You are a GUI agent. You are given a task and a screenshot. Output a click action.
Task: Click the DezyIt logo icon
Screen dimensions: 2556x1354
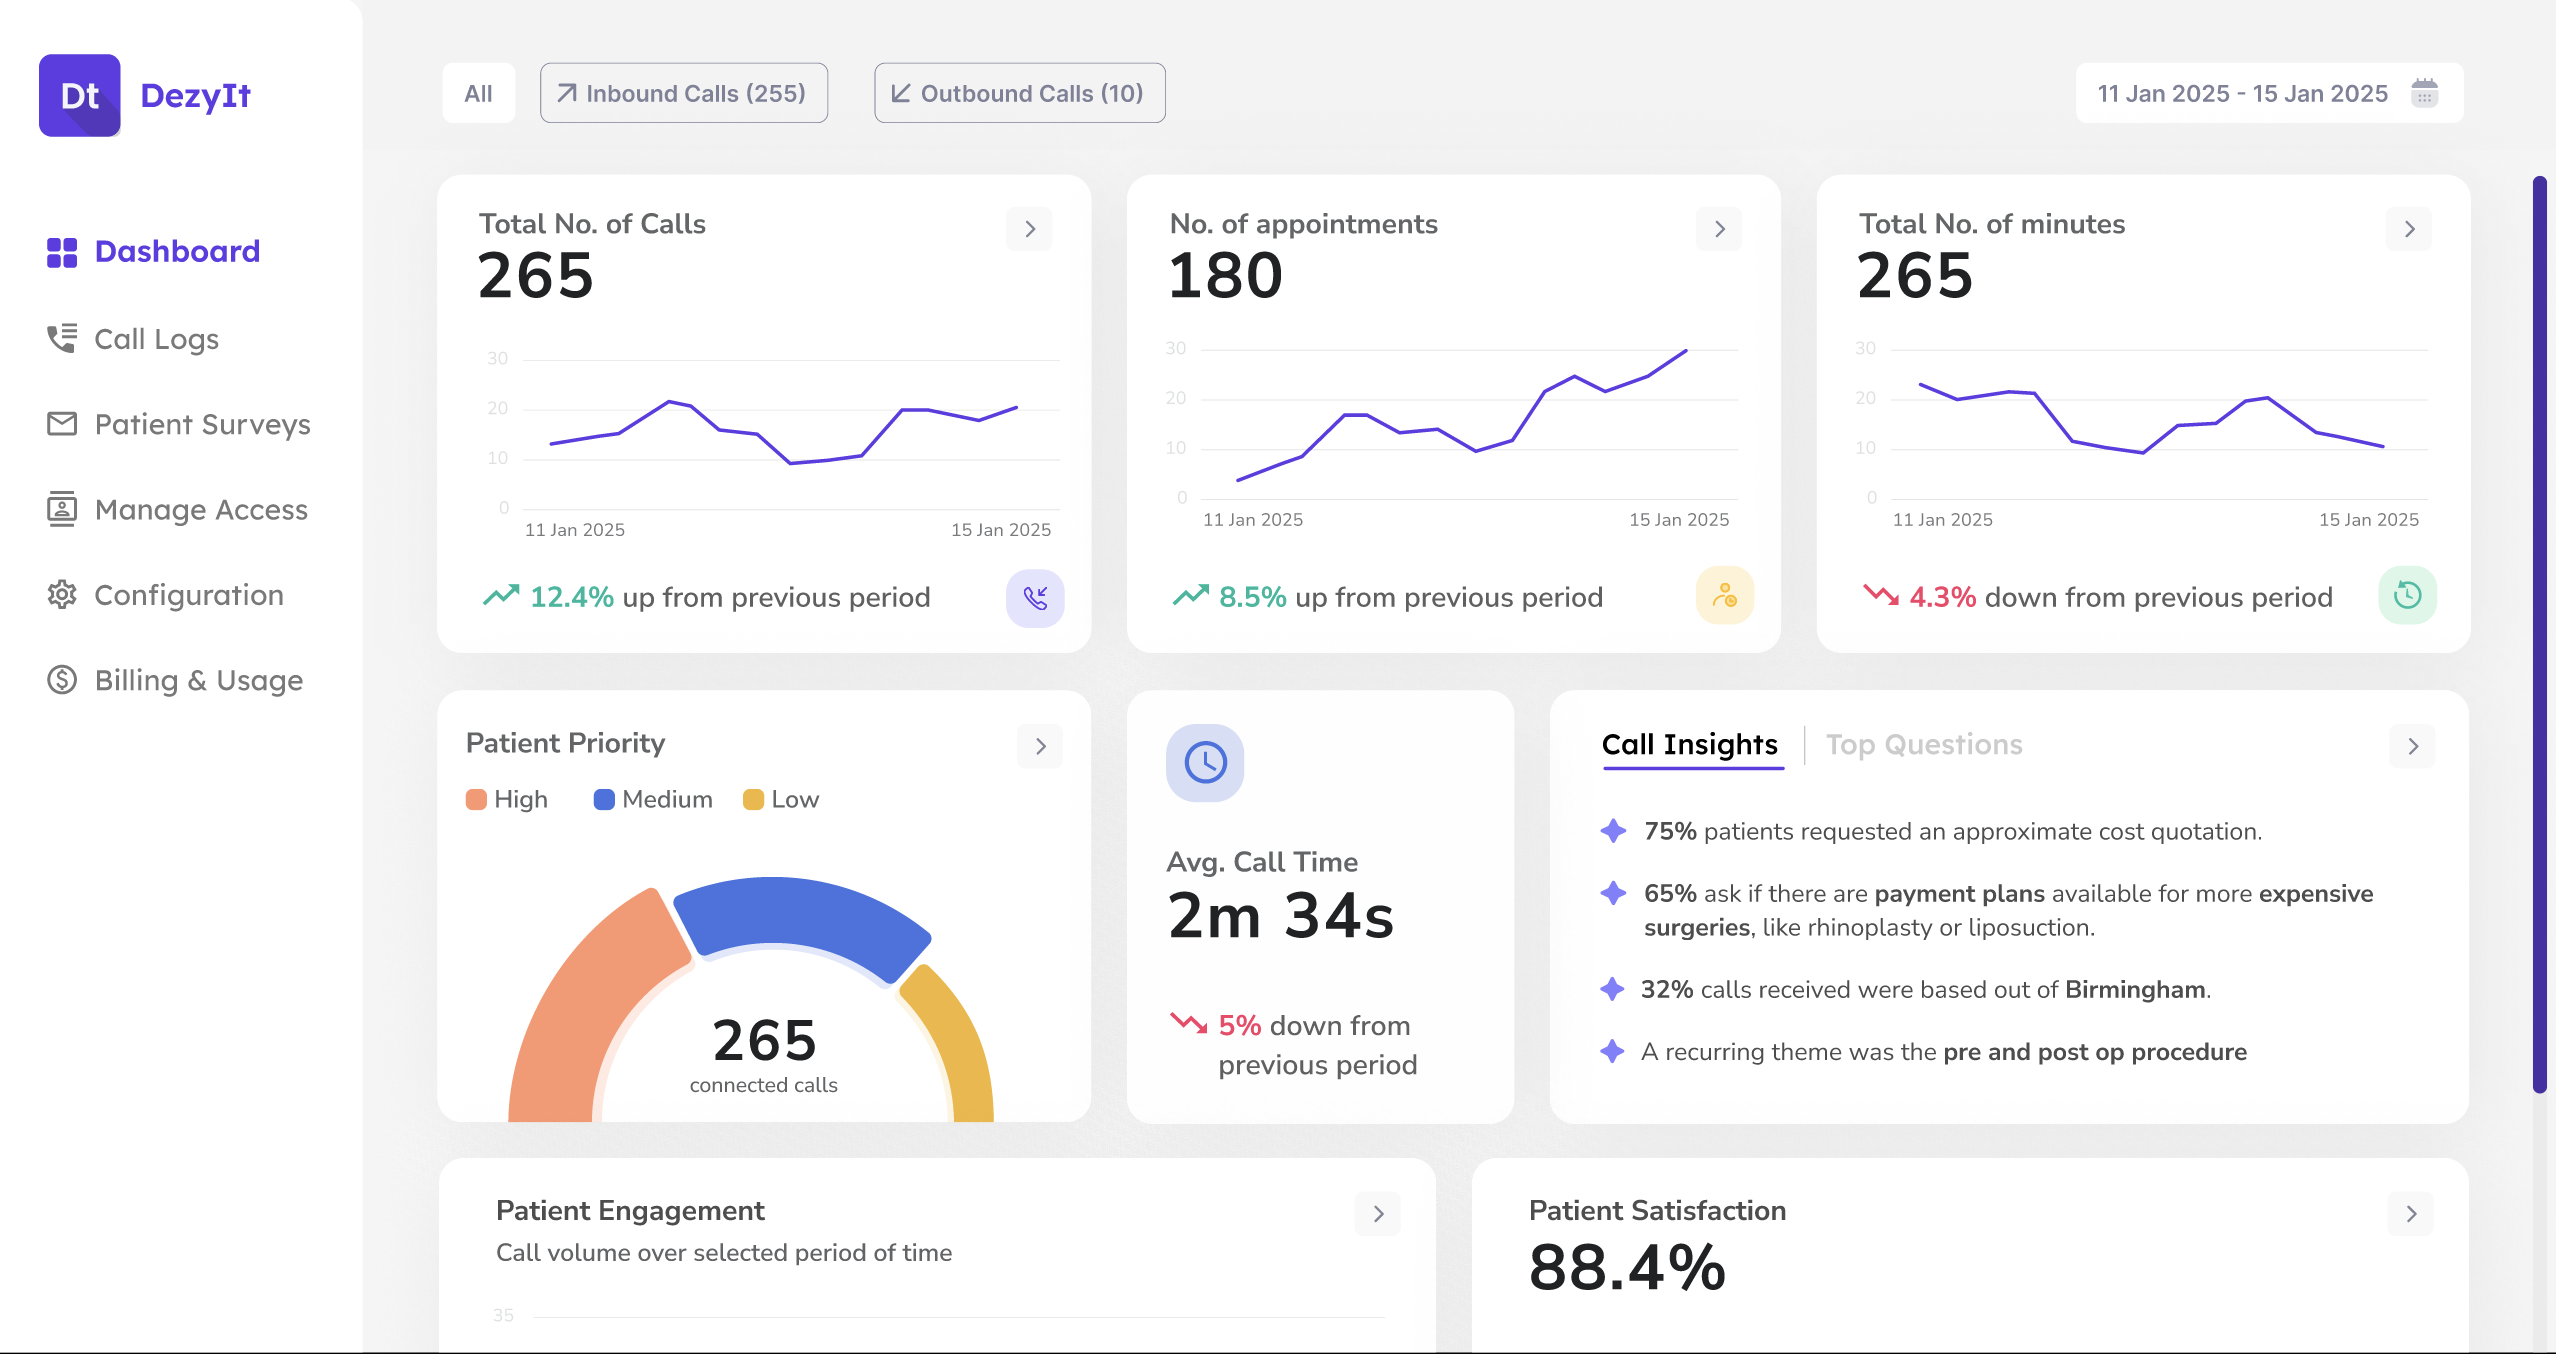[80, 96]
